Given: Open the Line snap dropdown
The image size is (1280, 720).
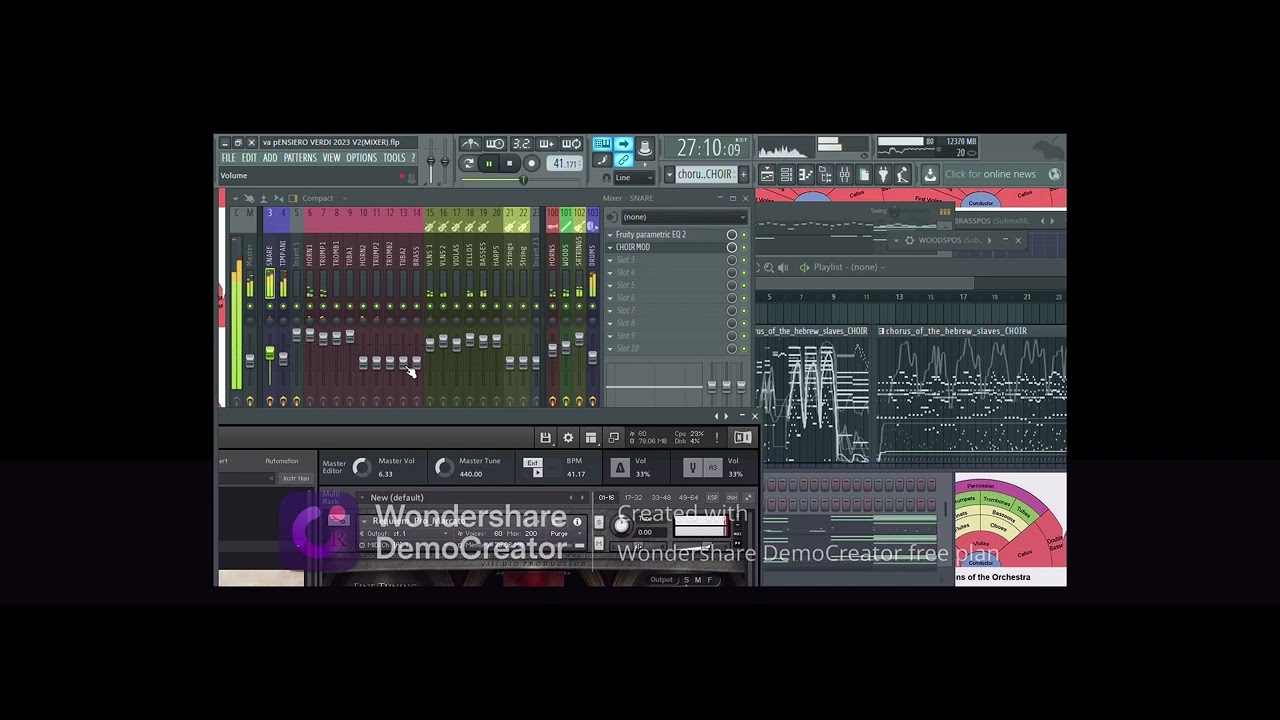Looking at the screenshot, I should 633,178.
